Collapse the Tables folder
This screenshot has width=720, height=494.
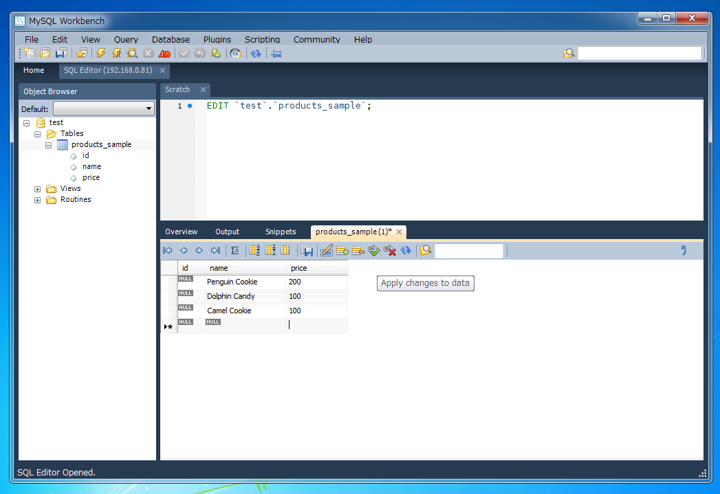[x=38, y=134]
